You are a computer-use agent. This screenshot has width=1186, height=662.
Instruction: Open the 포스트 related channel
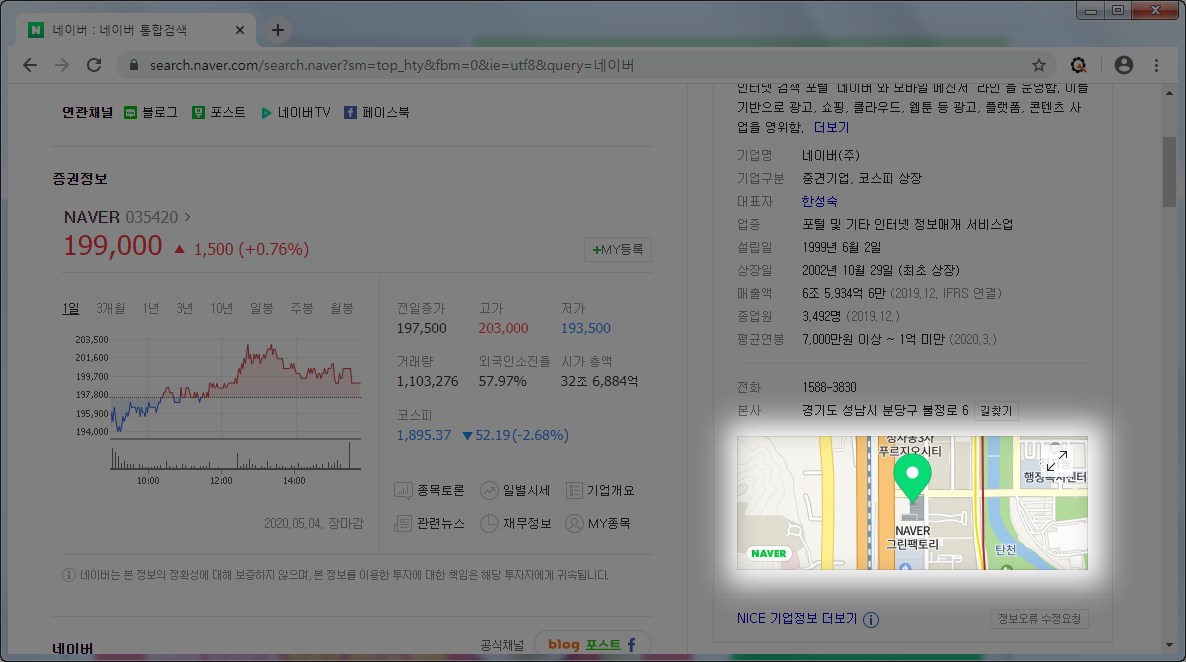pos(219,112)
